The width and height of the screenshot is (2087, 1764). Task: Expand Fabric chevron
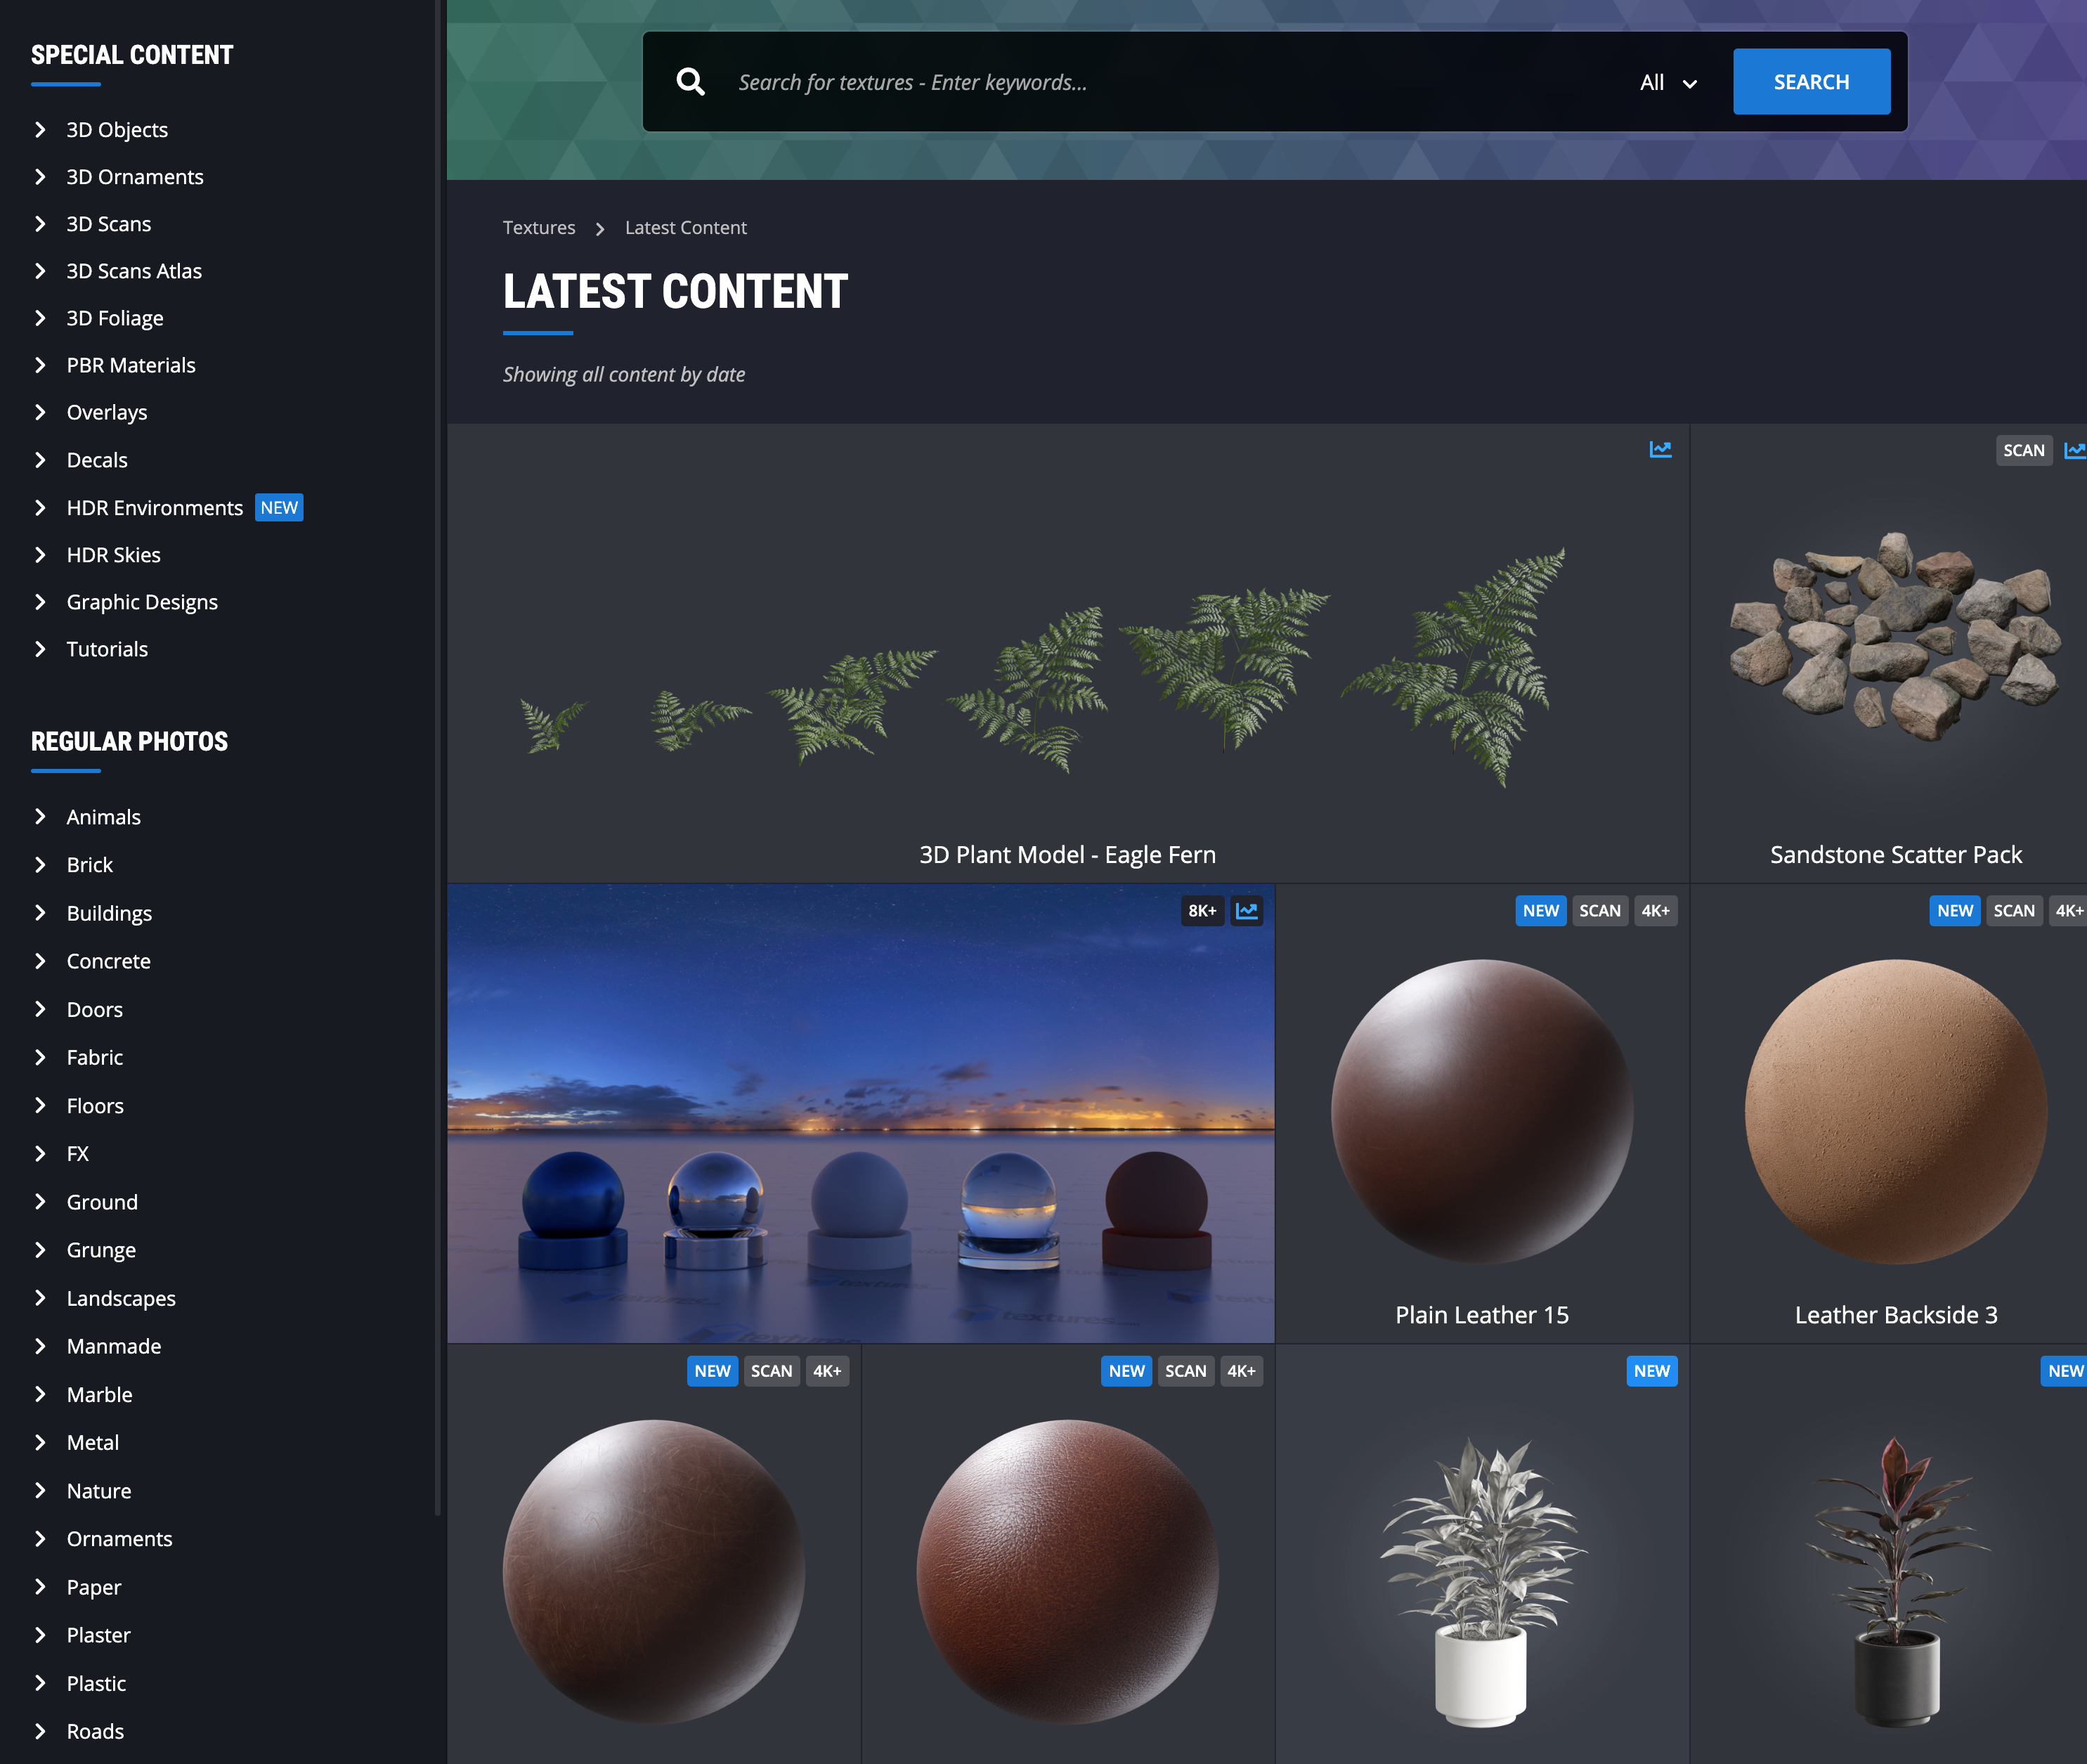[x=40, y=1057]
